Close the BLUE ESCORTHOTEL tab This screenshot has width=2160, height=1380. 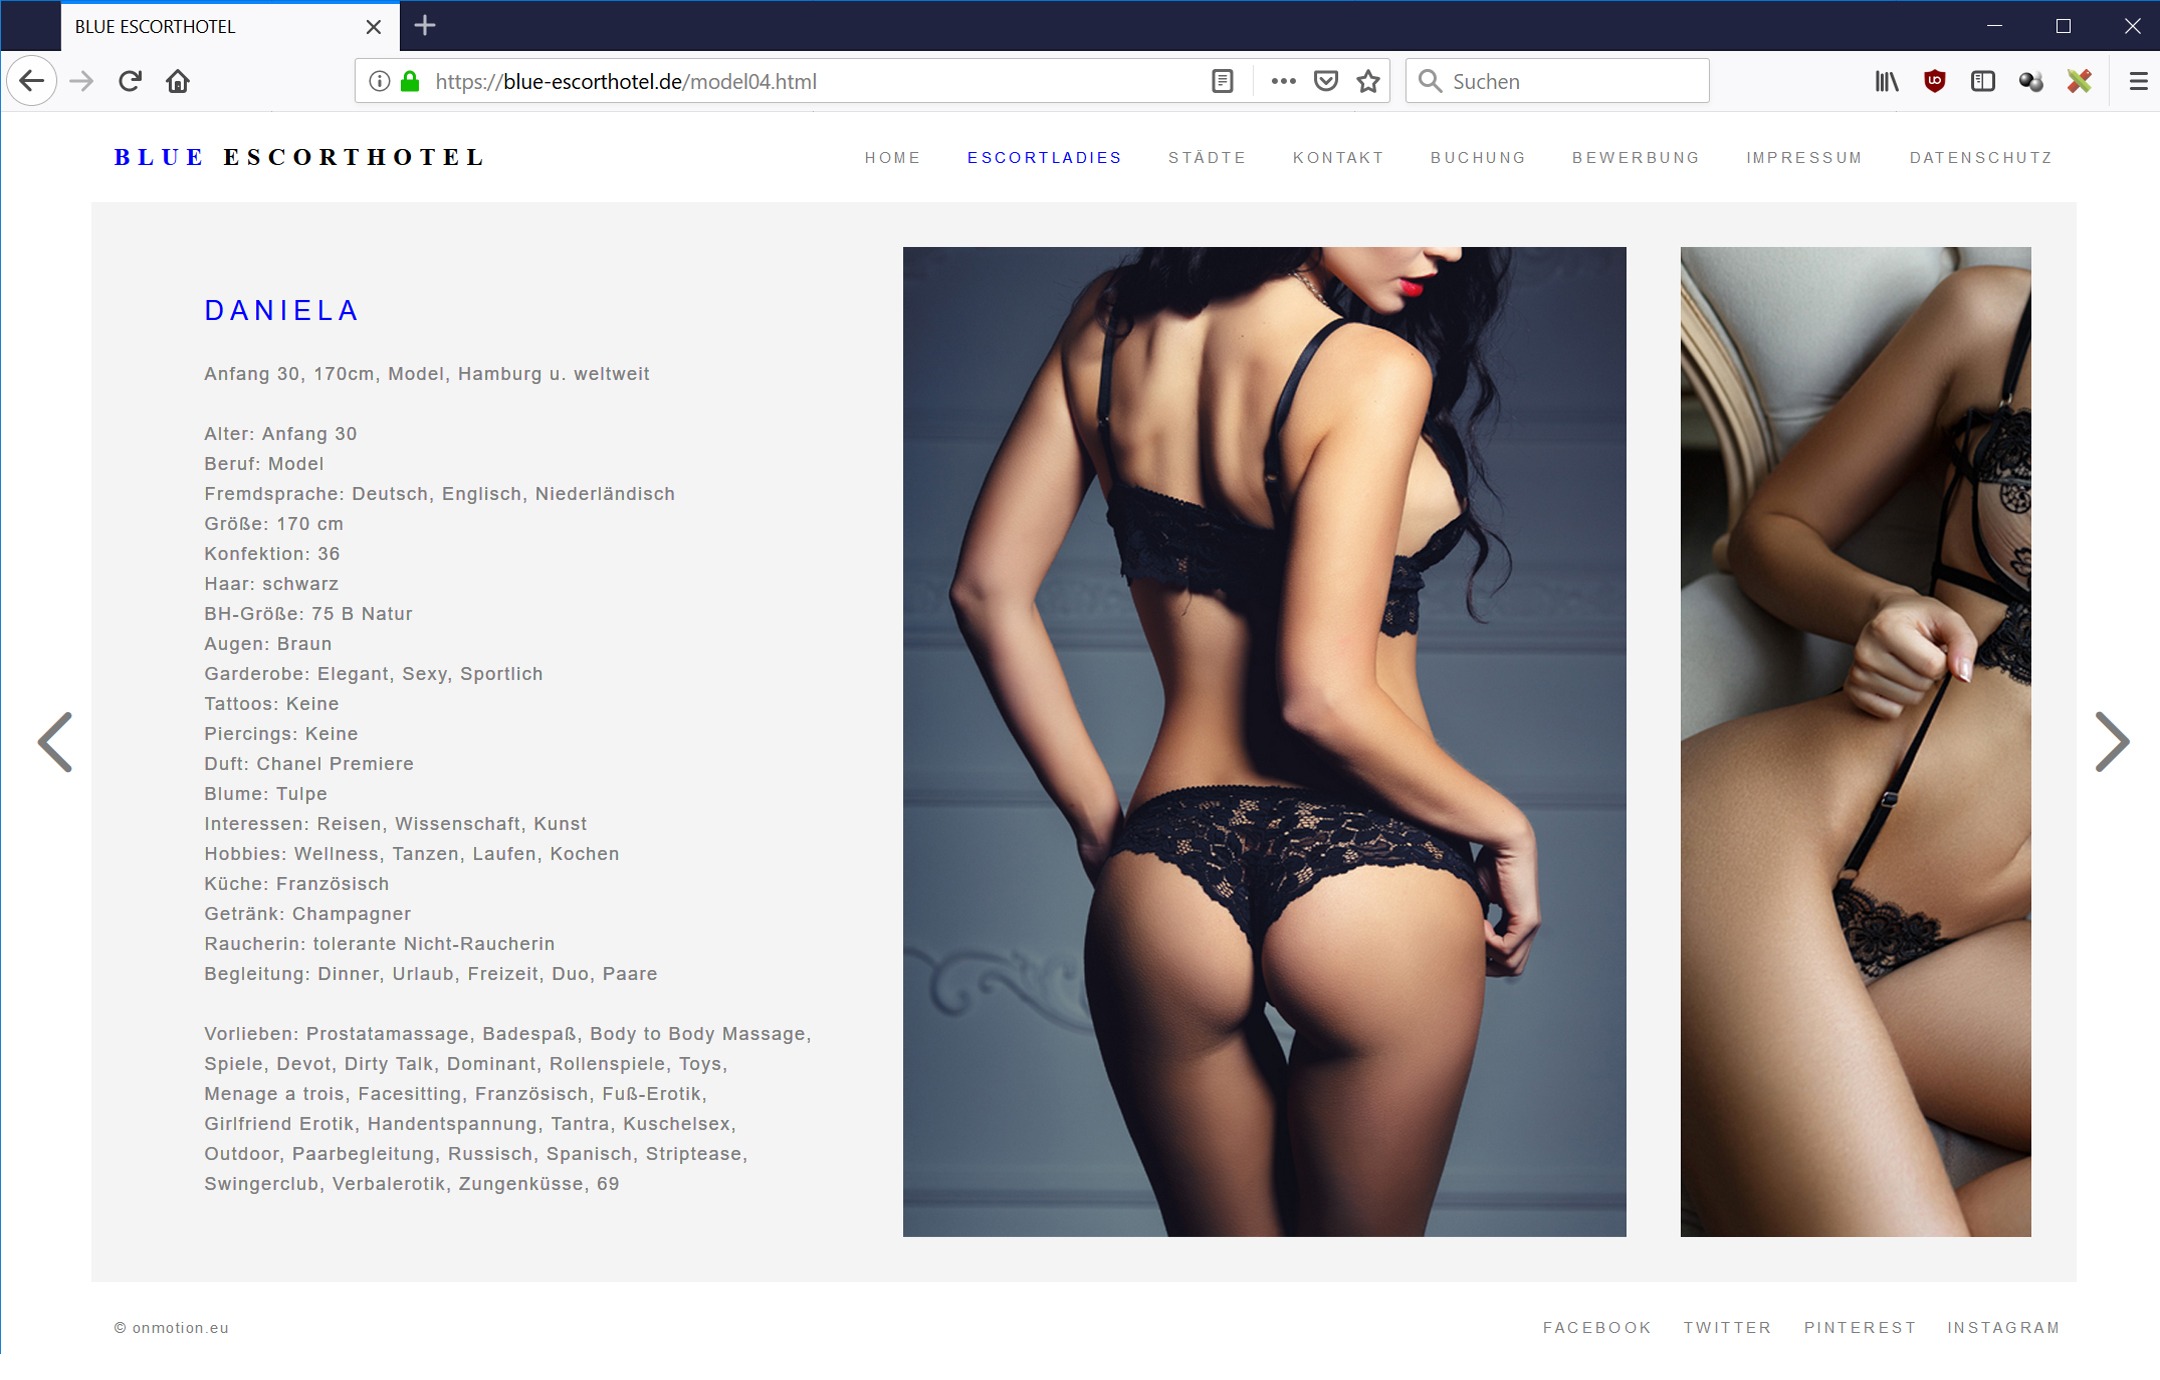[x=373, y=27]
